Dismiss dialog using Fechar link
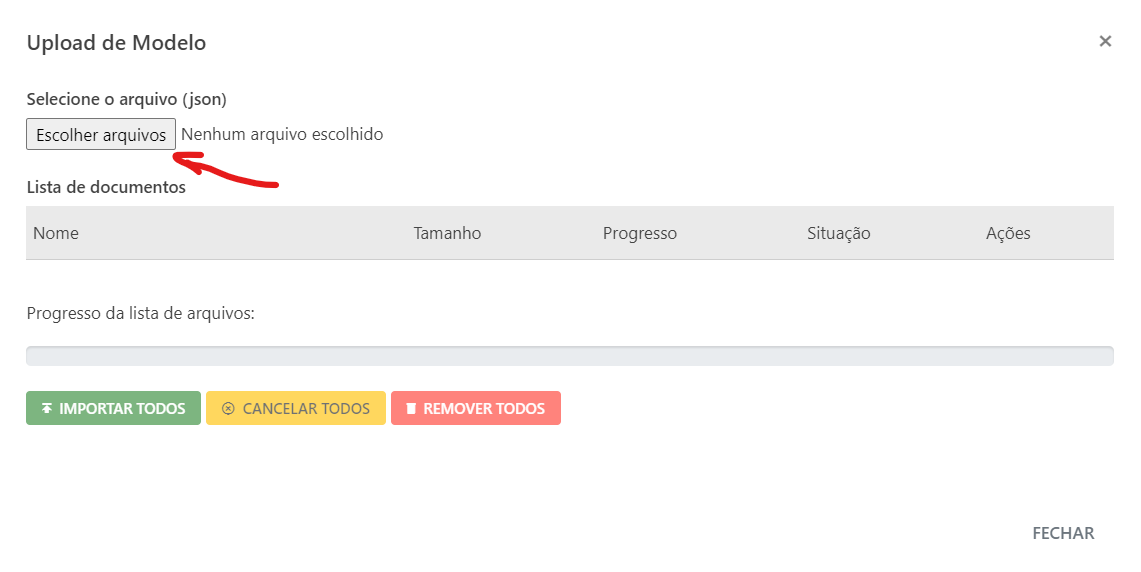The image size is (1141, 572). (x=1063, y=533)
